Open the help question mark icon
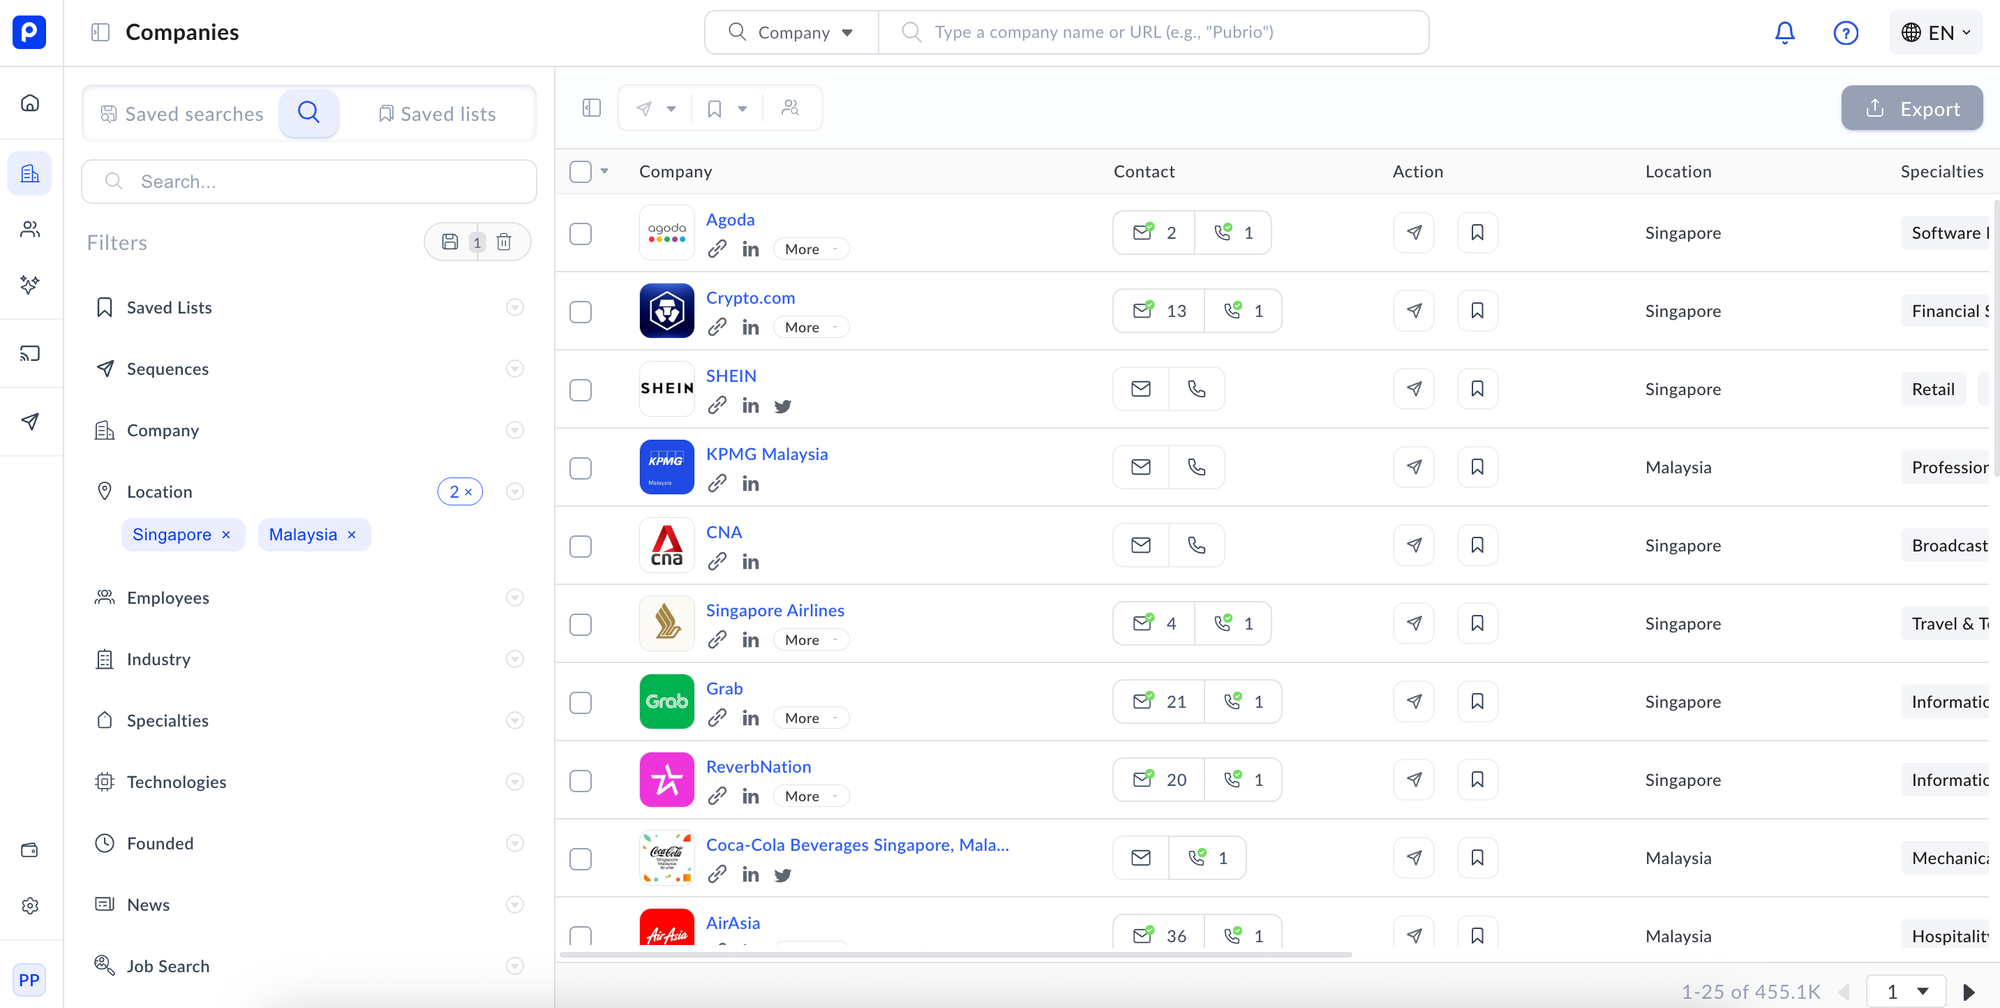 (x=1846, y=33)
